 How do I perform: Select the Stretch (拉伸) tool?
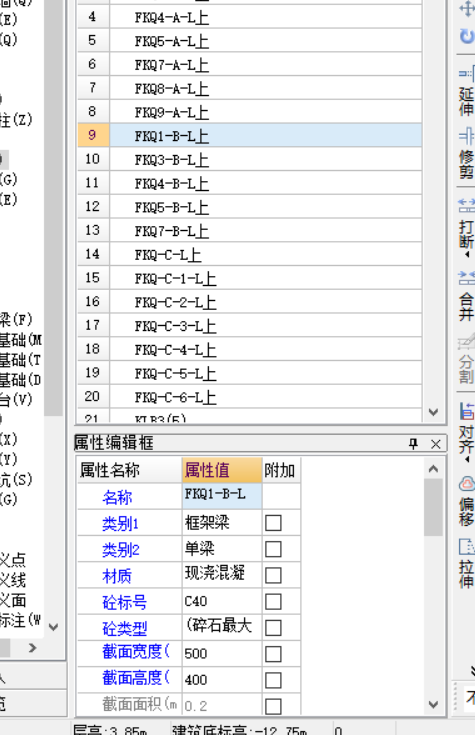[x=466, y=563]
